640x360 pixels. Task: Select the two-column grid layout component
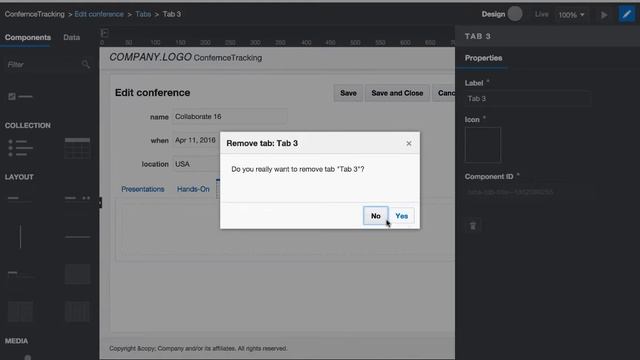pos(20,312)
